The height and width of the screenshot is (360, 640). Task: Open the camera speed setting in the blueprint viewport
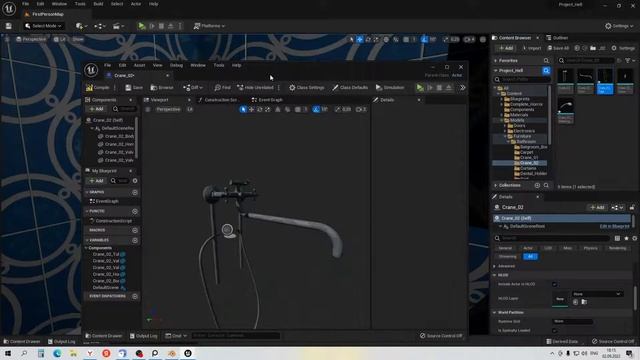point(361,109)
